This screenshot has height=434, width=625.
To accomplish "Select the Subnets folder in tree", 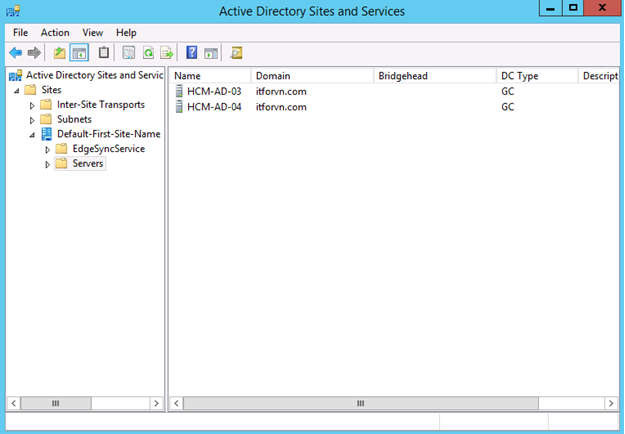I will pos(73,119).
